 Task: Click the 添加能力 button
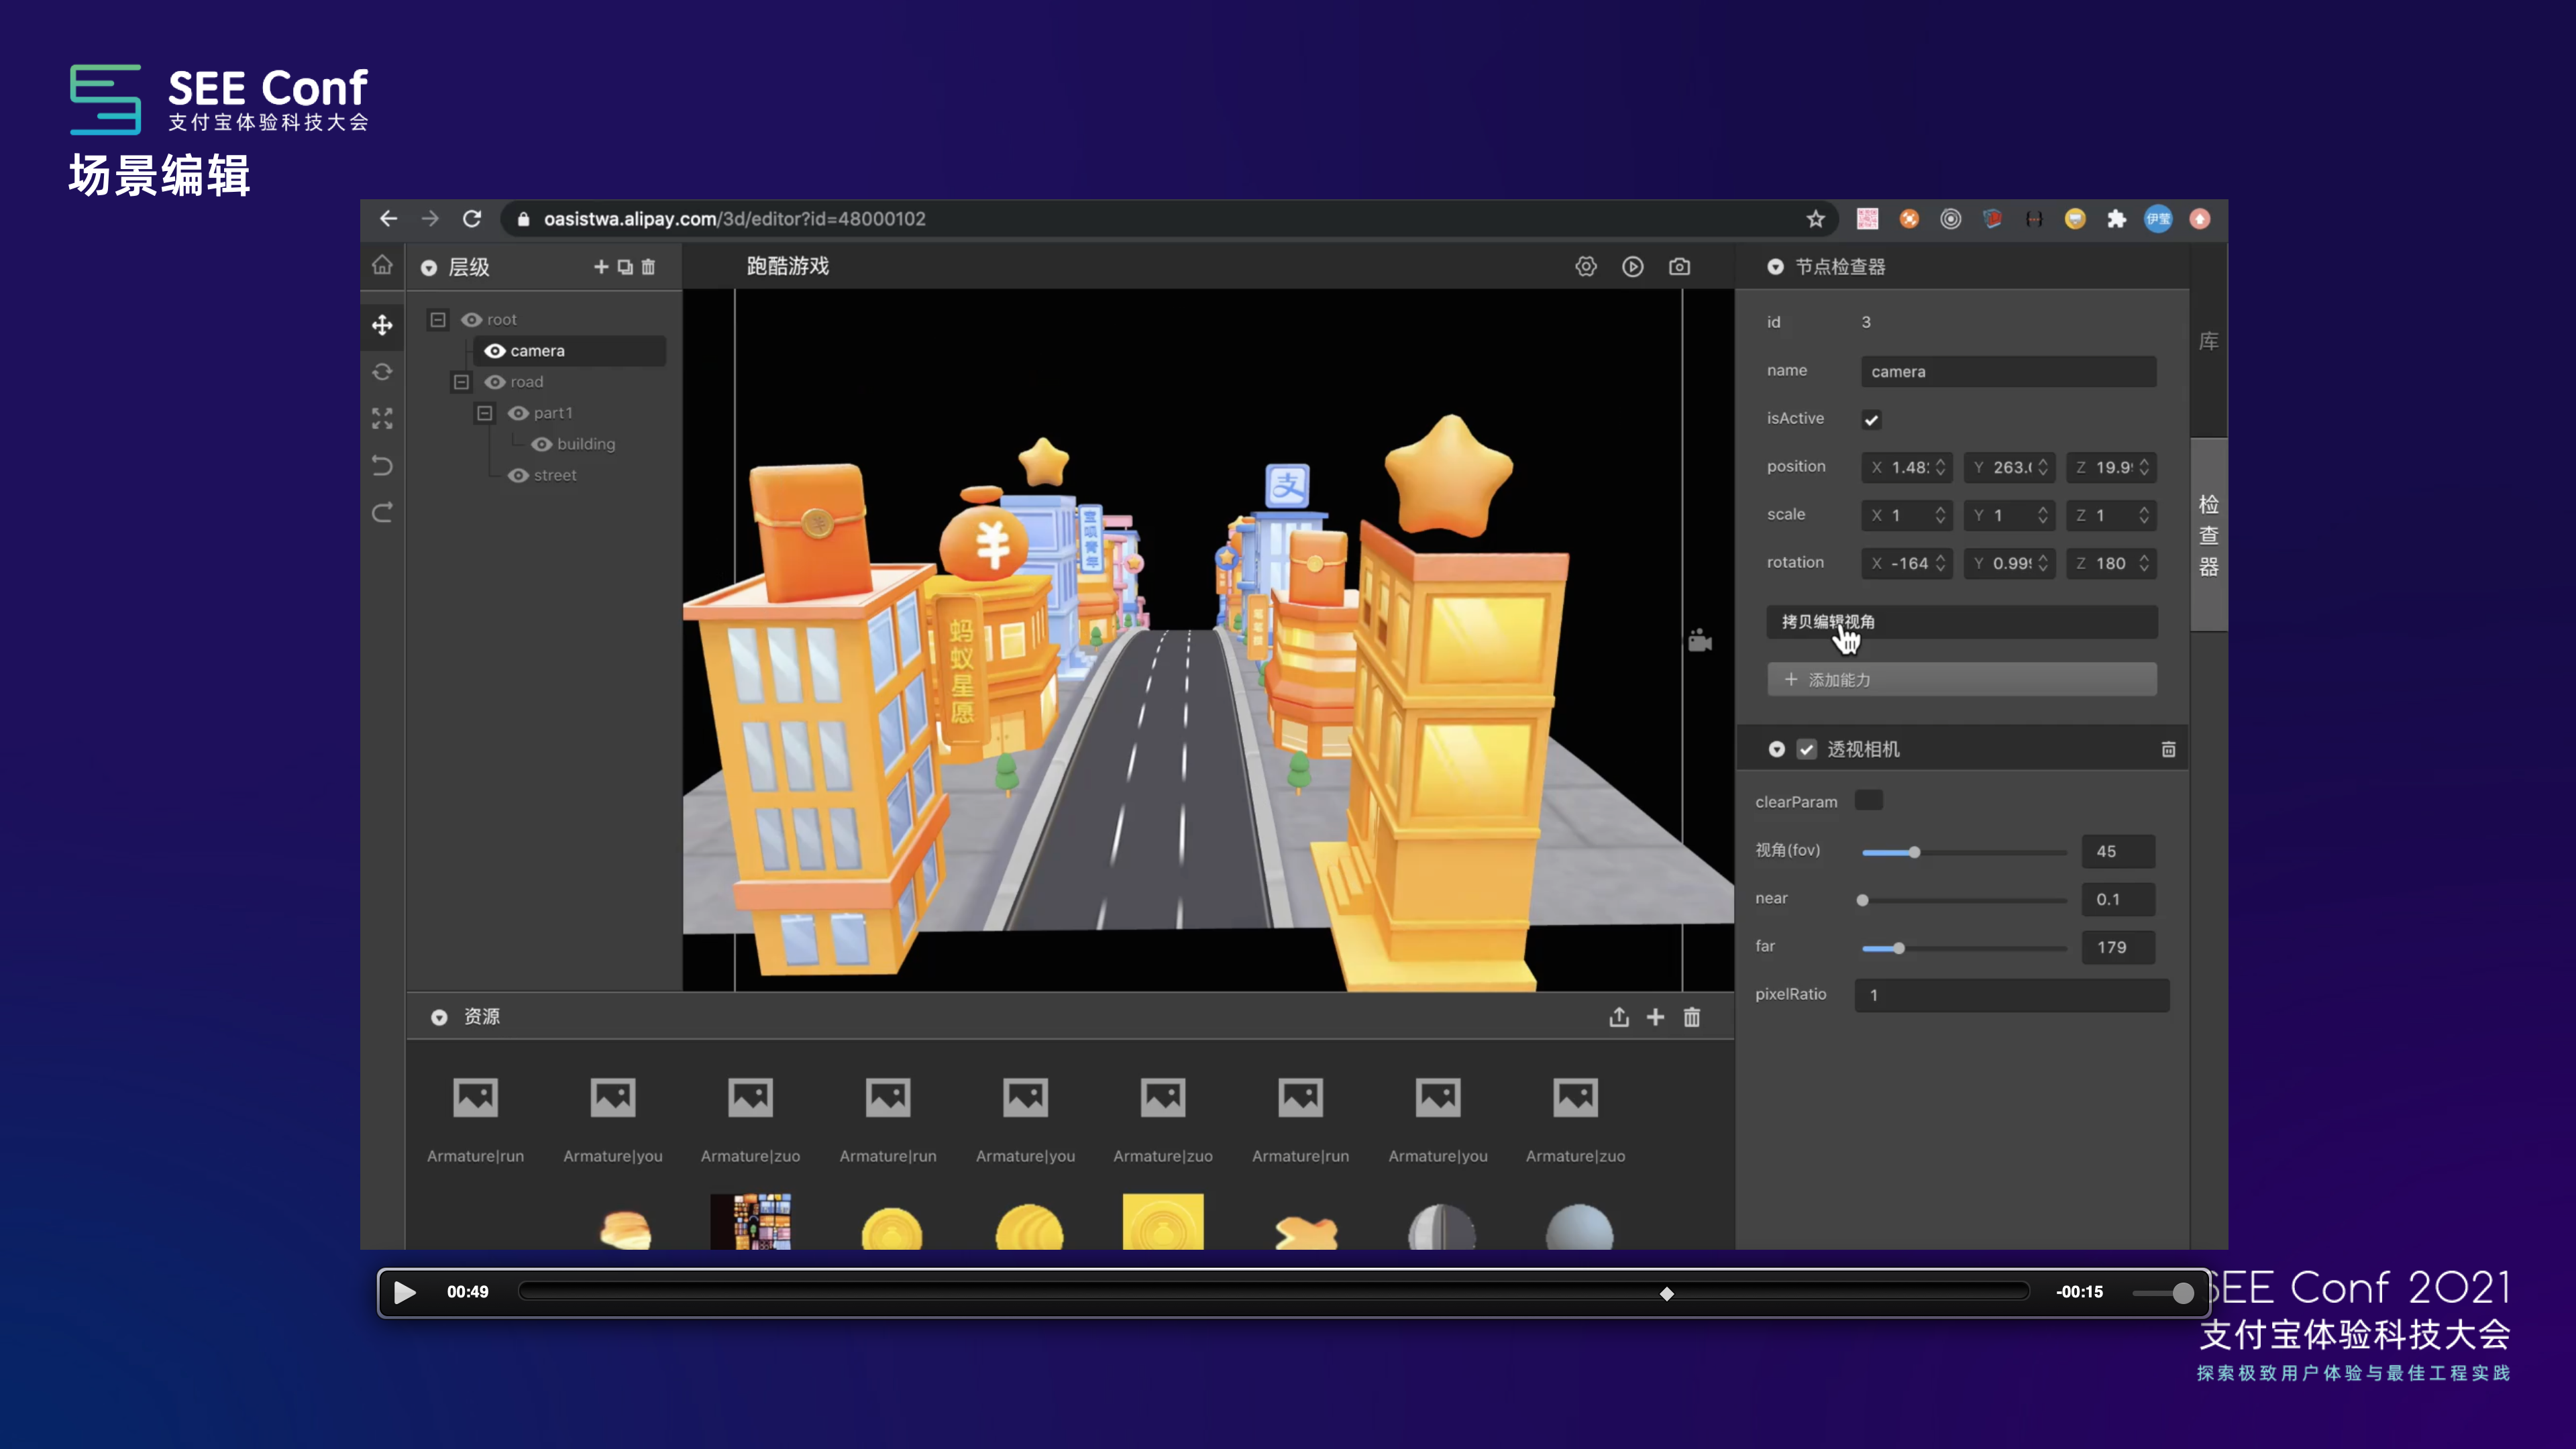(x=1961, y=680)
